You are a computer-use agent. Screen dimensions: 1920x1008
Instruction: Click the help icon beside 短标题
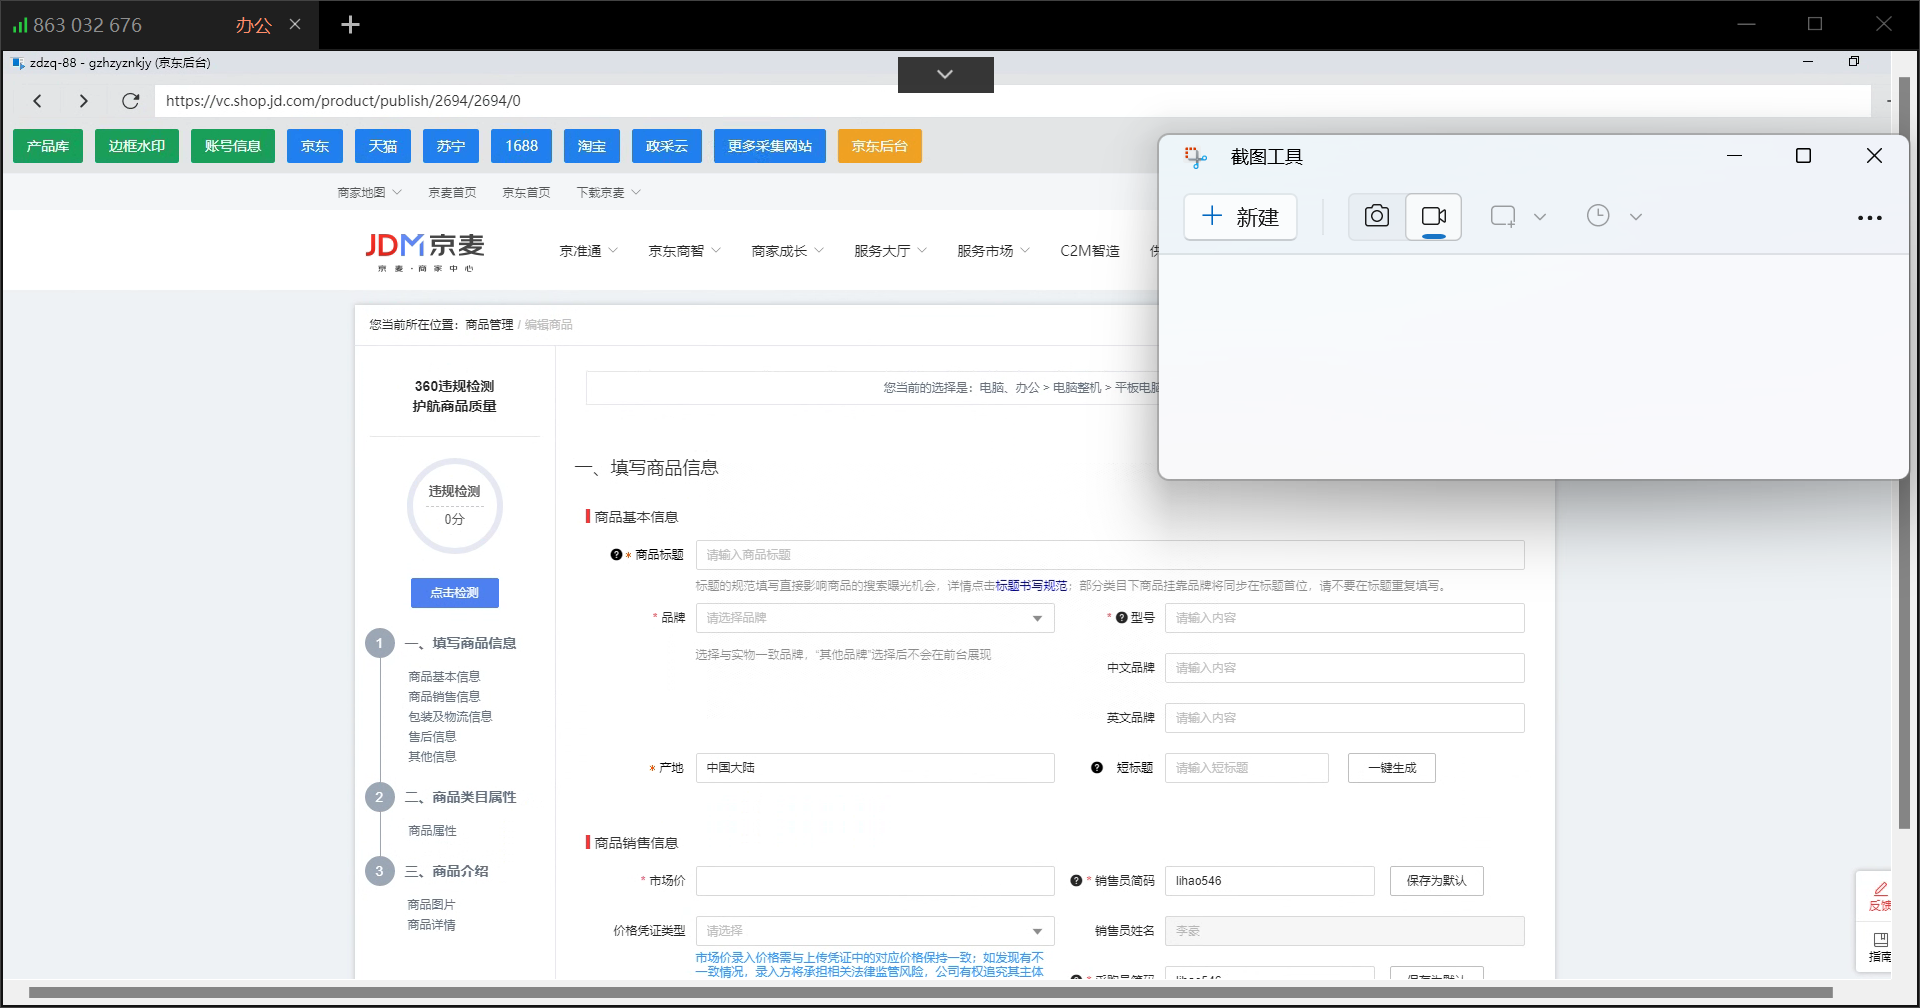(1097, 768)
